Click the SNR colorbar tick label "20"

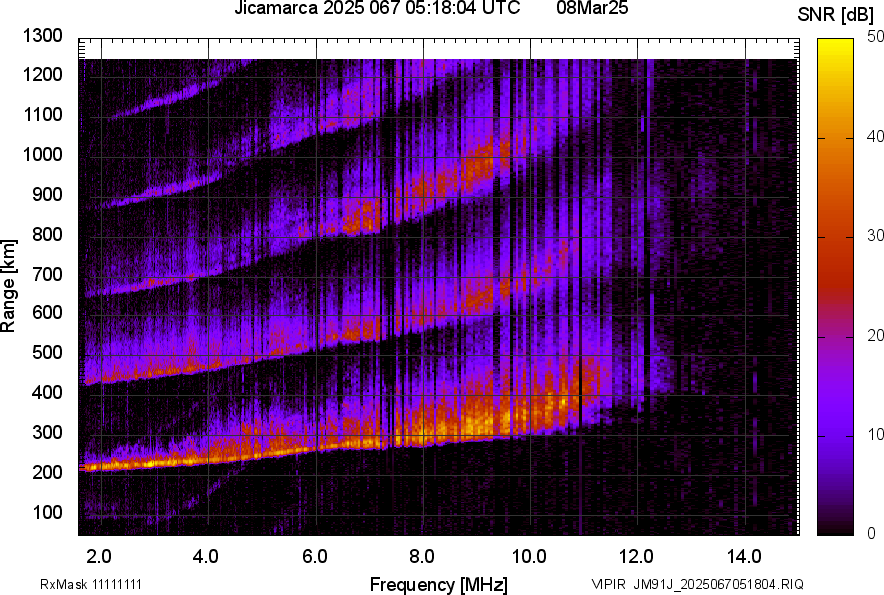pyautogui.click(x=875, y=336)
